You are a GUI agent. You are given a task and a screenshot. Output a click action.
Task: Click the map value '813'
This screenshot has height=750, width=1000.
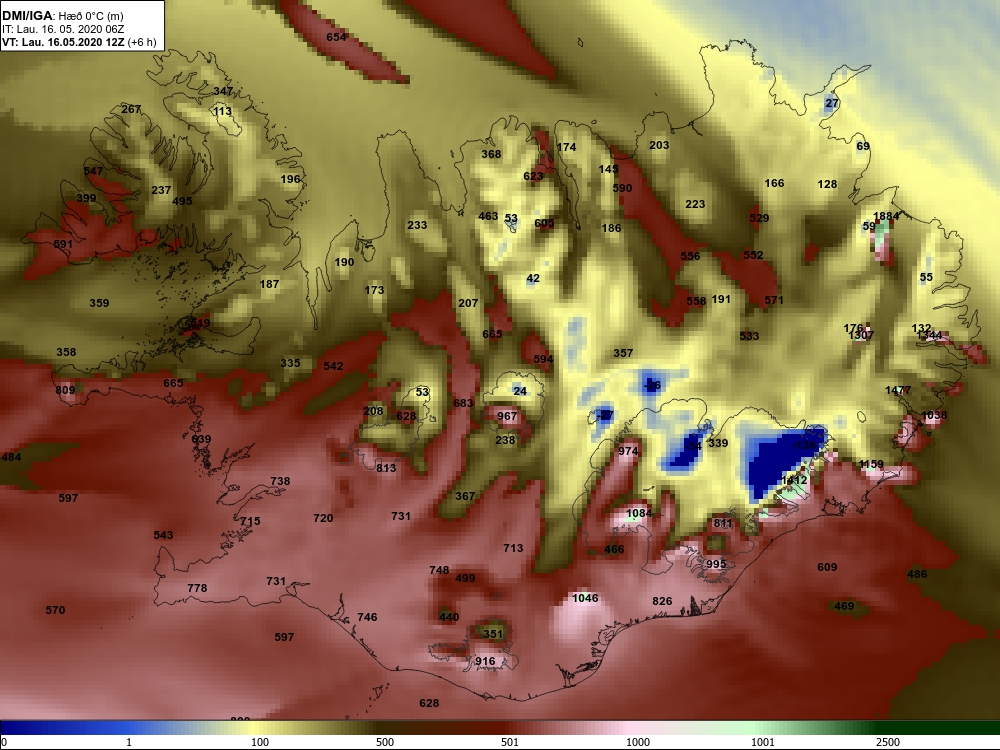[x=386, y=468]
